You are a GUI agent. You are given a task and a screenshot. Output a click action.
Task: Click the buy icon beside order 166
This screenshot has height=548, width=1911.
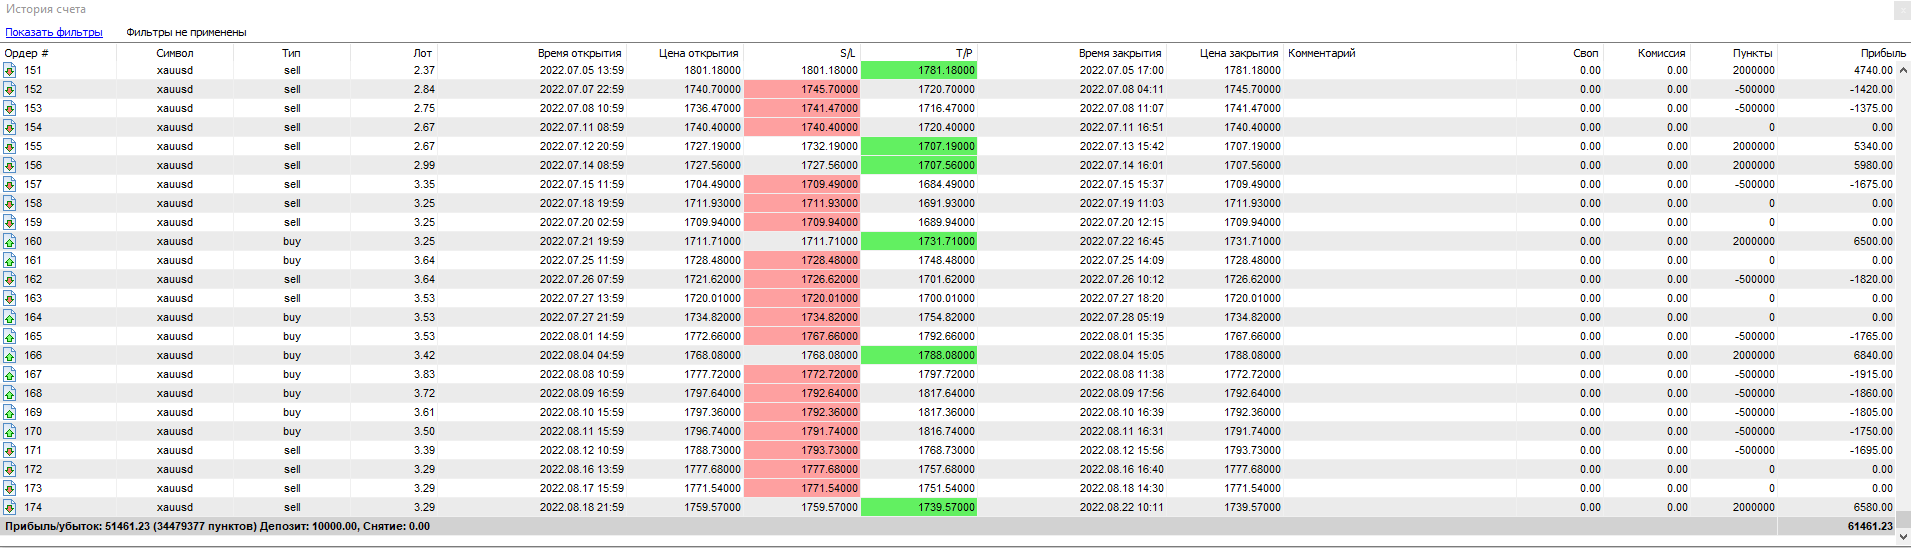(x=9, y=355)
